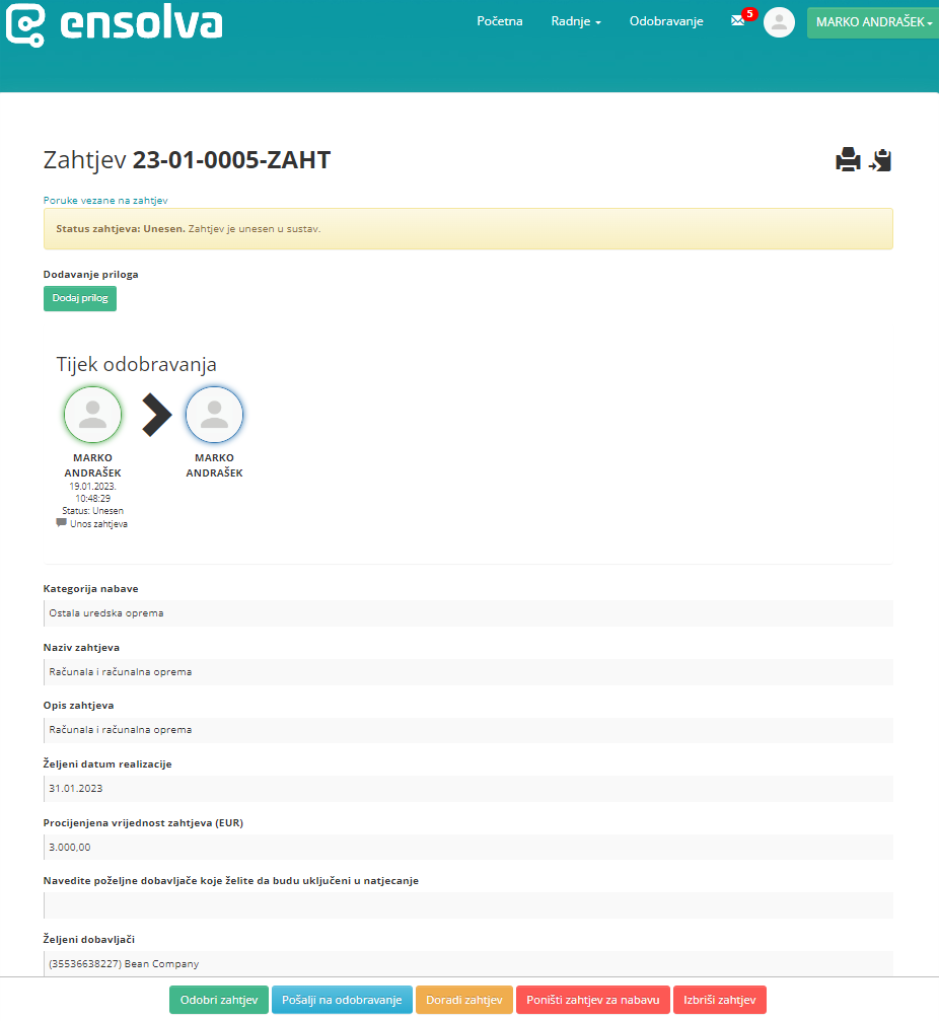The width and height of the screenshot is (939, 1021).
Task: Click the comment bubble icon by Unos zahtjeva
Action: coord(61,523)
